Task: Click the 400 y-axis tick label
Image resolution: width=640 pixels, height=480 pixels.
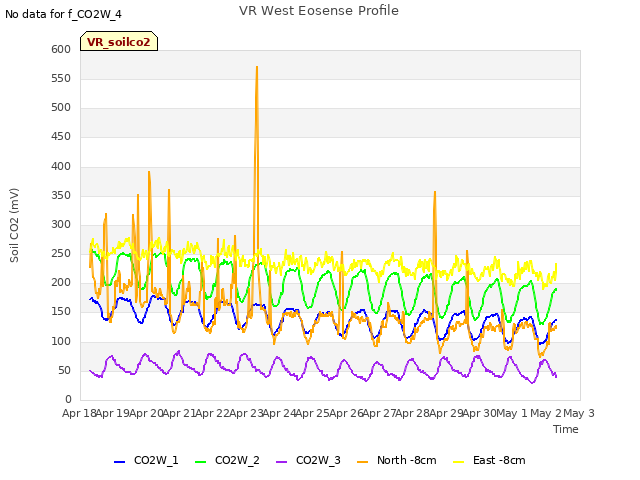Action: pos(61,167)
